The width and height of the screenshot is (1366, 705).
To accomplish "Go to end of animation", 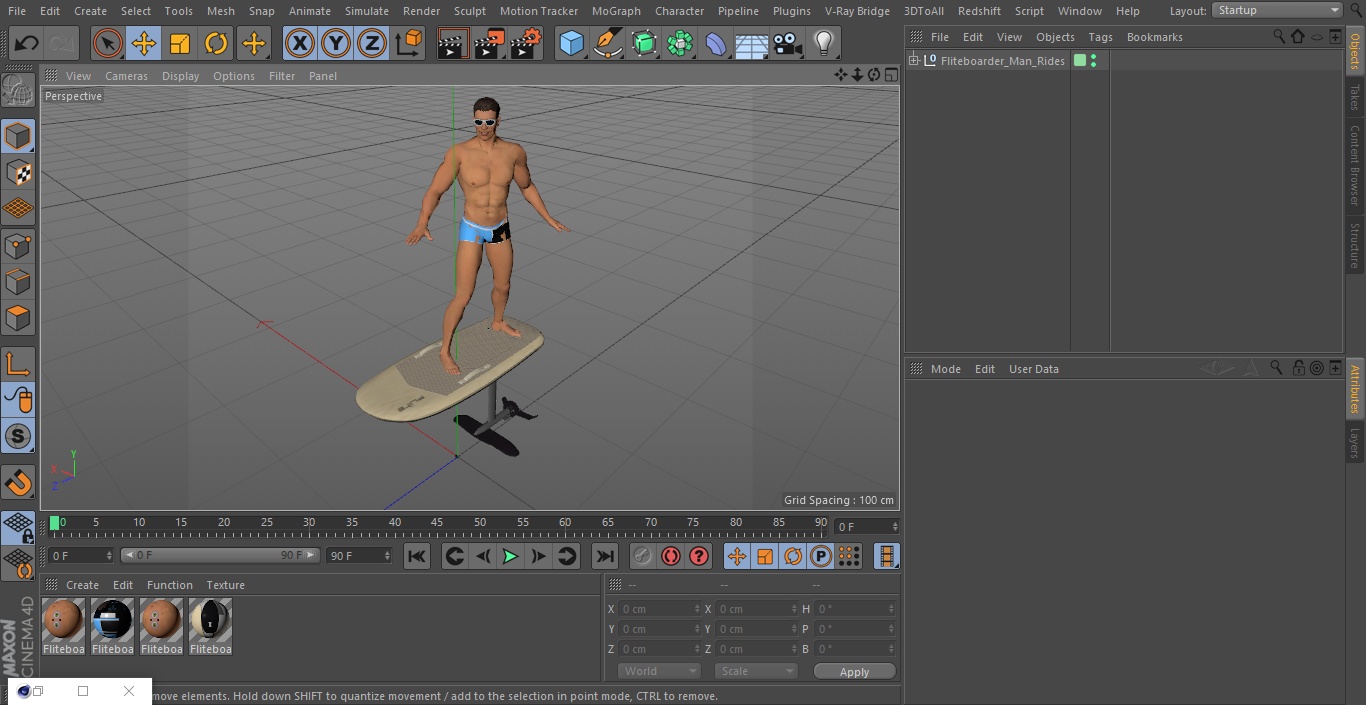I will 604,556.
